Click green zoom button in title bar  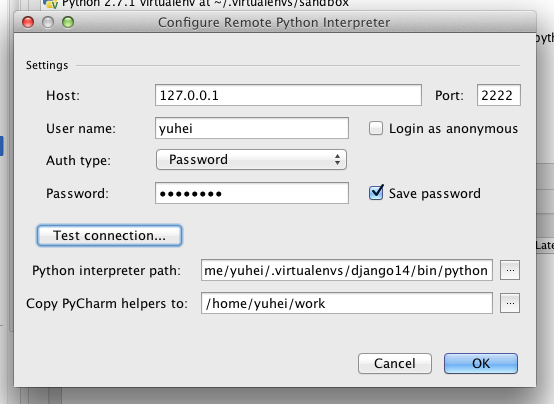pyautogui.click(x=68, y=22)
